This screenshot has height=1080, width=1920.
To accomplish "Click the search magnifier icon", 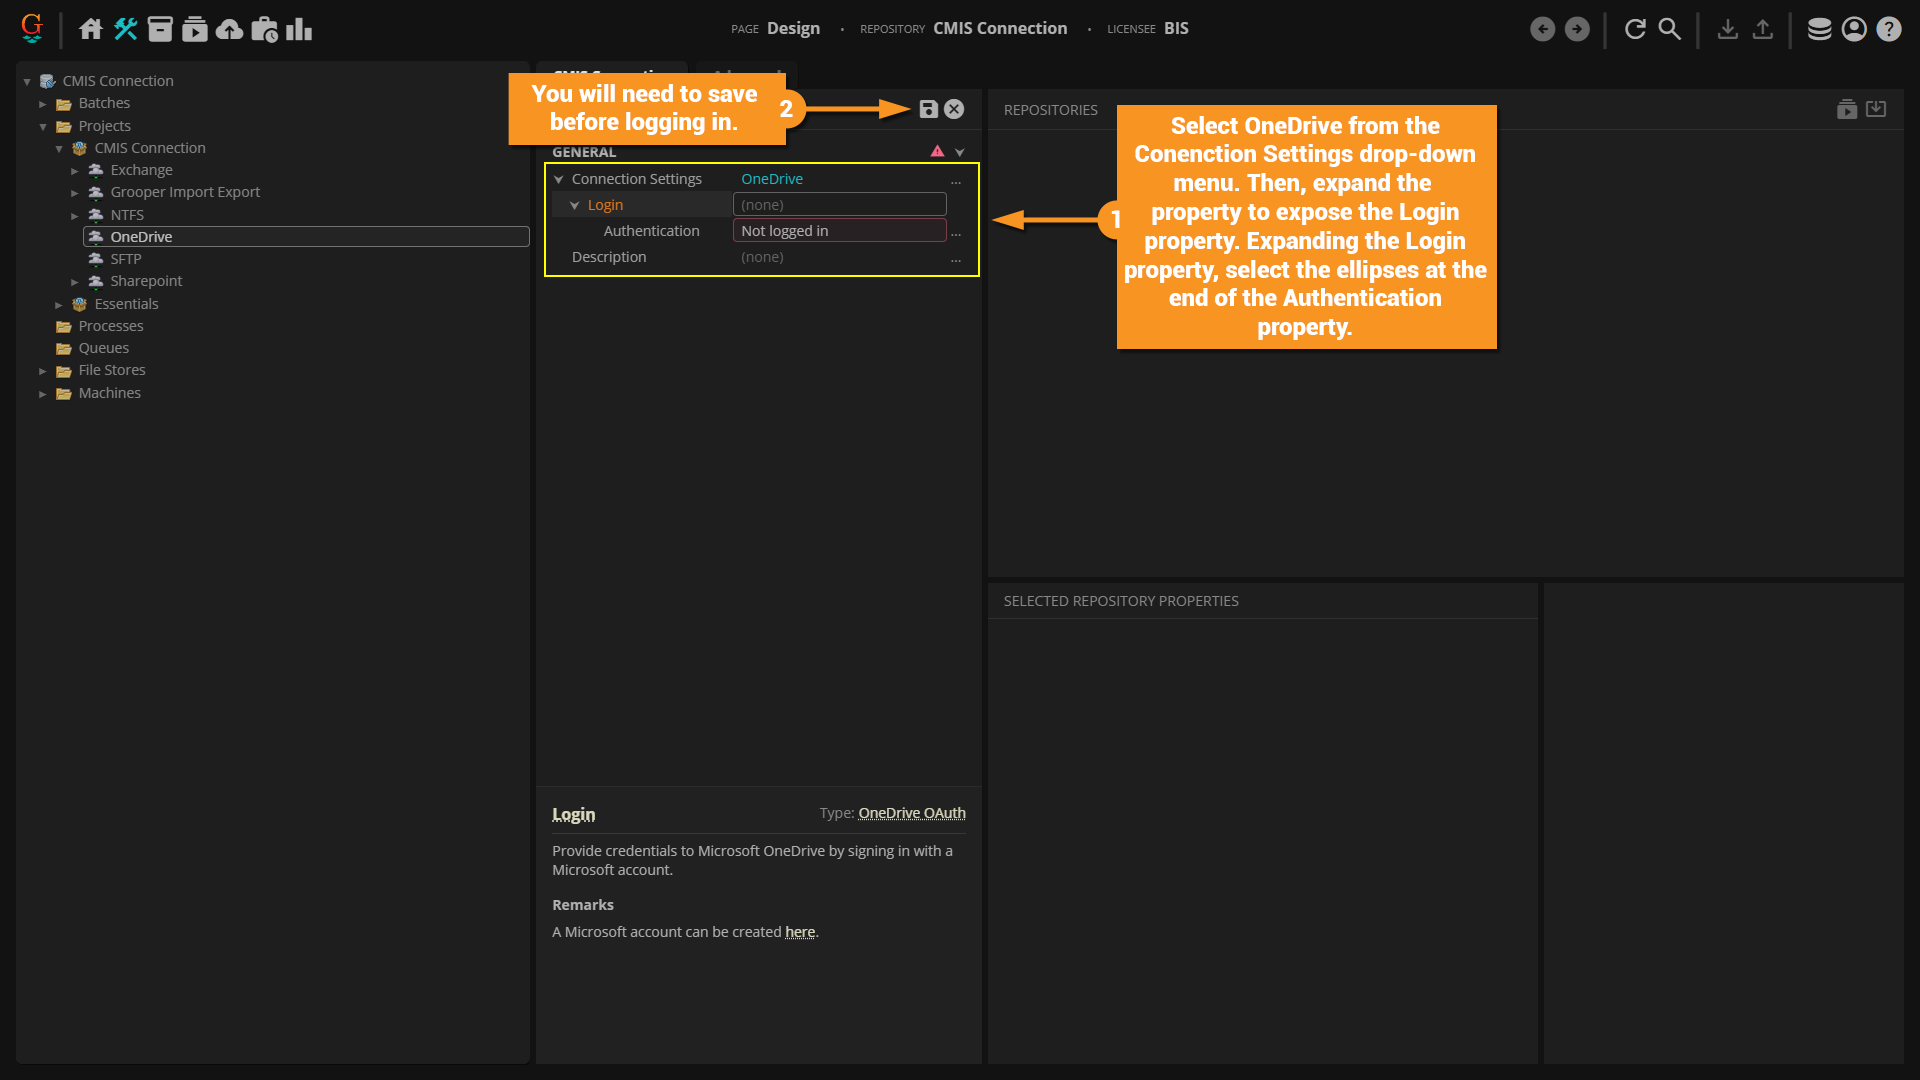I will coord(1670,29).
